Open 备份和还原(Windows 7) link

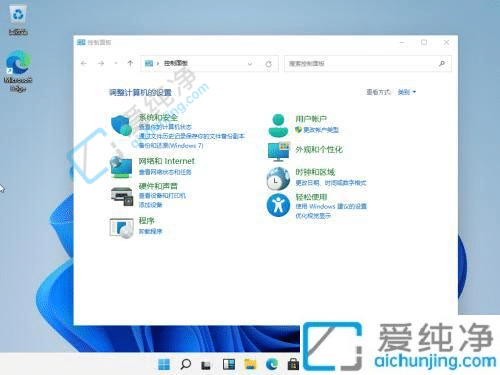pyautogui.click(x=171, y=146)
